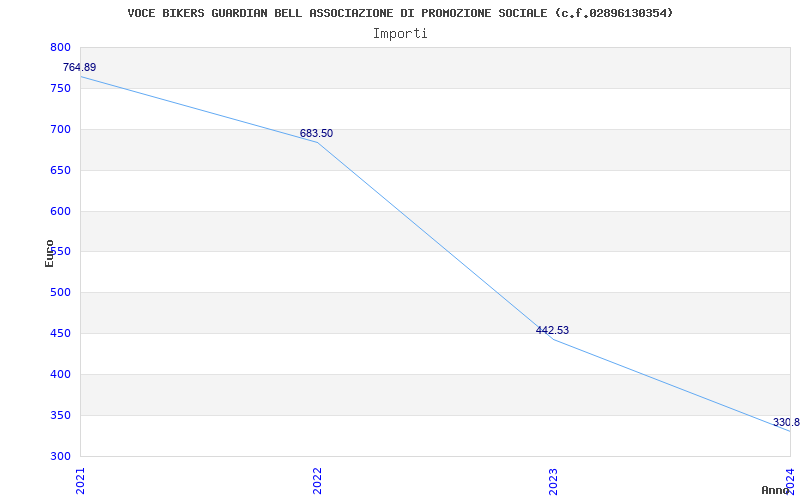
Task: Click the chart title mentioning VOCE BIKERS GUARDIAN BELL
Action: click(x=400, y=13)
